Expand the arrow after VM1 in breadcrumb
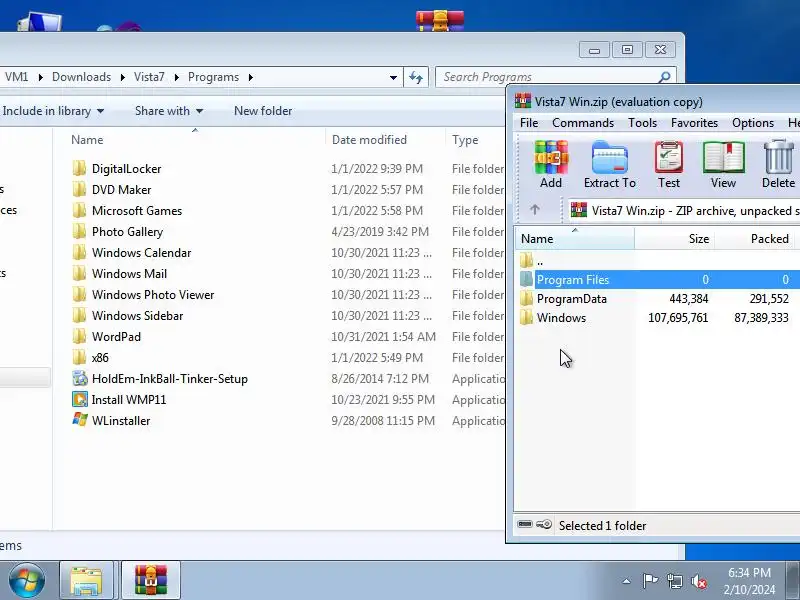Screen dimensions: 800x600 40,77
